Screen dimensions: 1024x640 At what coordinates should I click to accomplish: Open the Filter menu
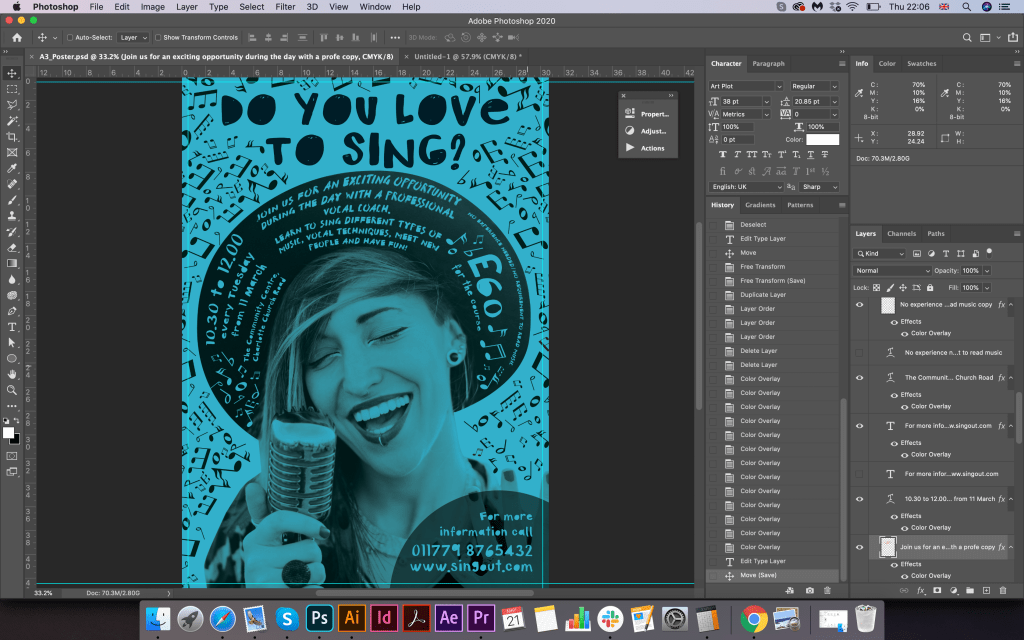pyautogui.click(x=285, y=7)
